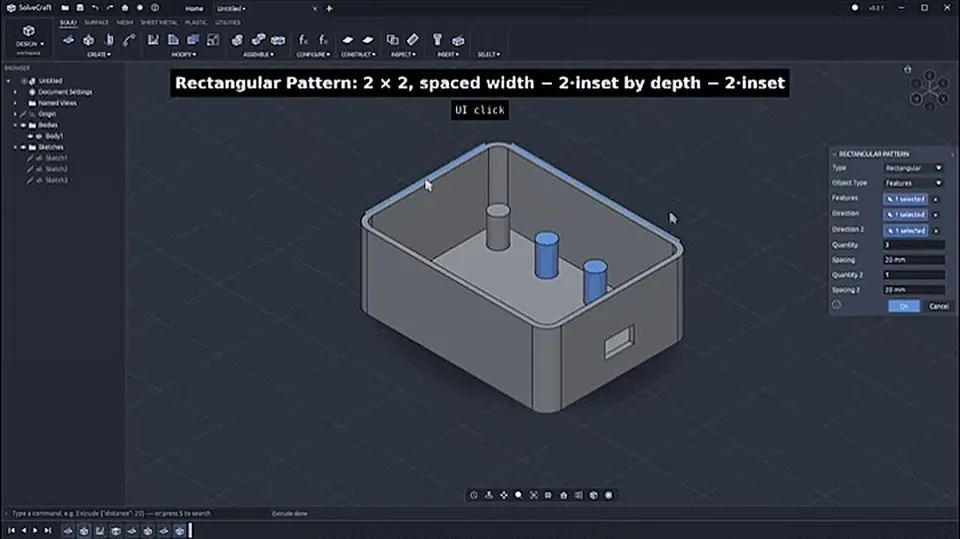Click the timeline play button
960x539 pixels.
click(35, 530)
